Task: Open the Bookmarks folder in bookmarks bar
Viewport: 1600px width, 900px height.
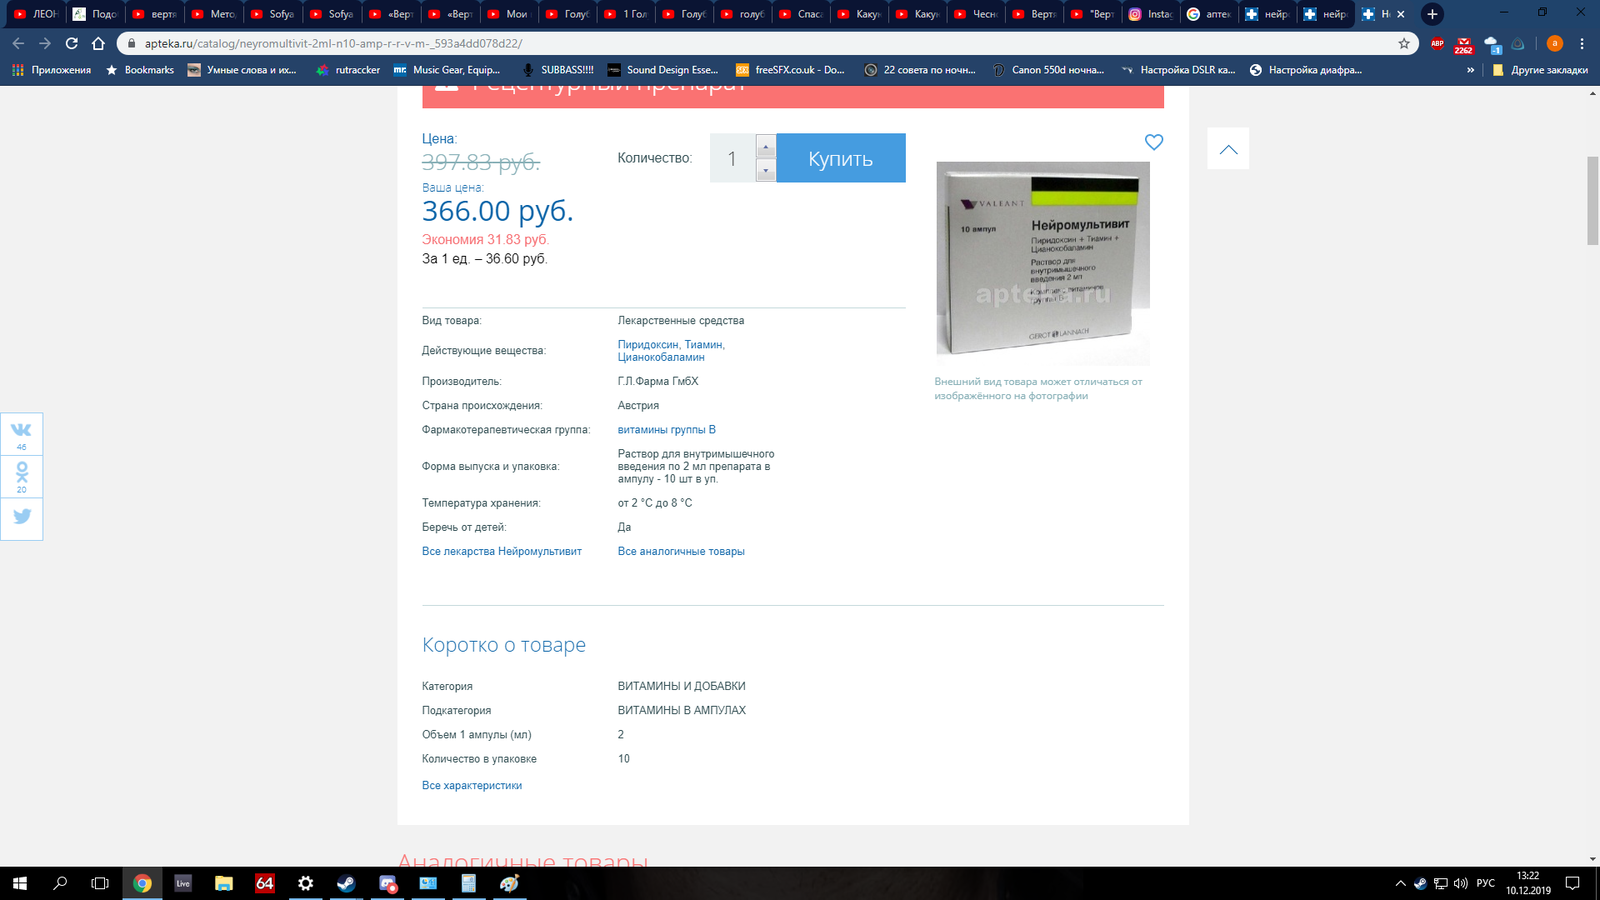Action: pyautogui.click(x=140, y=70)
